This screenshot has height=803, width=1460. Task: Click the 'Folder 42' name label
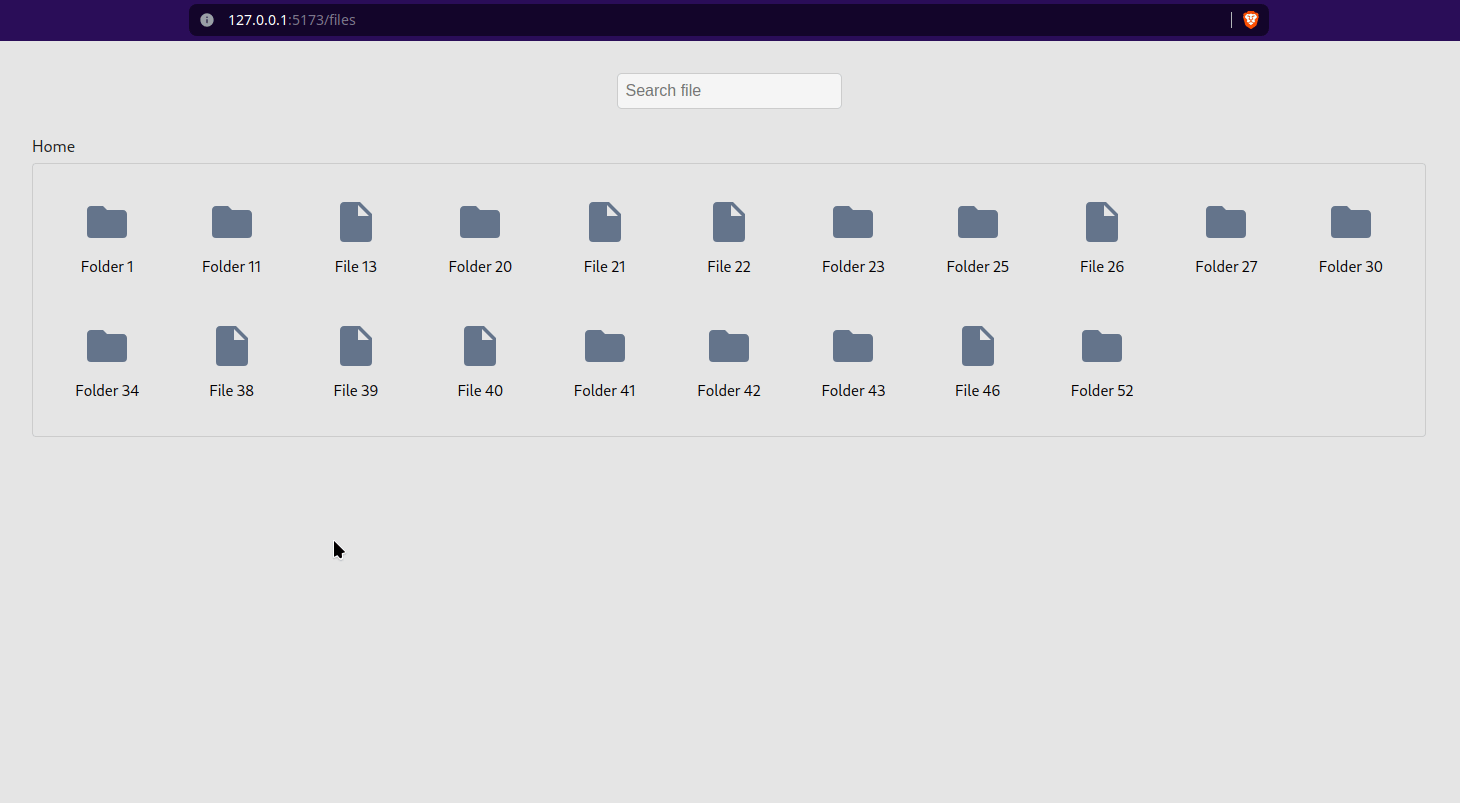coord(729,391)
